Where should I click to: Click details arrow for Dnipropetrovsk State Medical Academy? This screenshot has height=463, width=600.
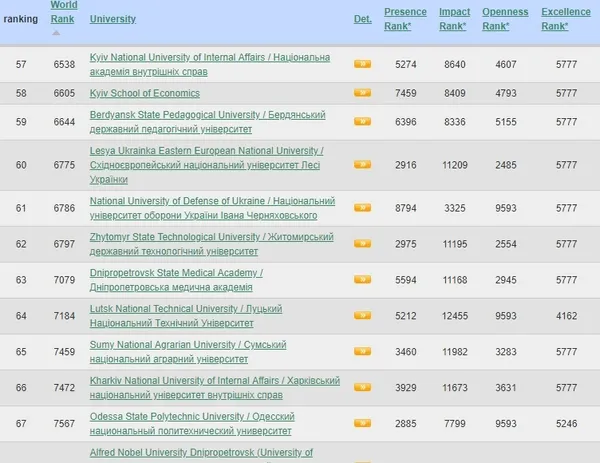click(362, 280)
